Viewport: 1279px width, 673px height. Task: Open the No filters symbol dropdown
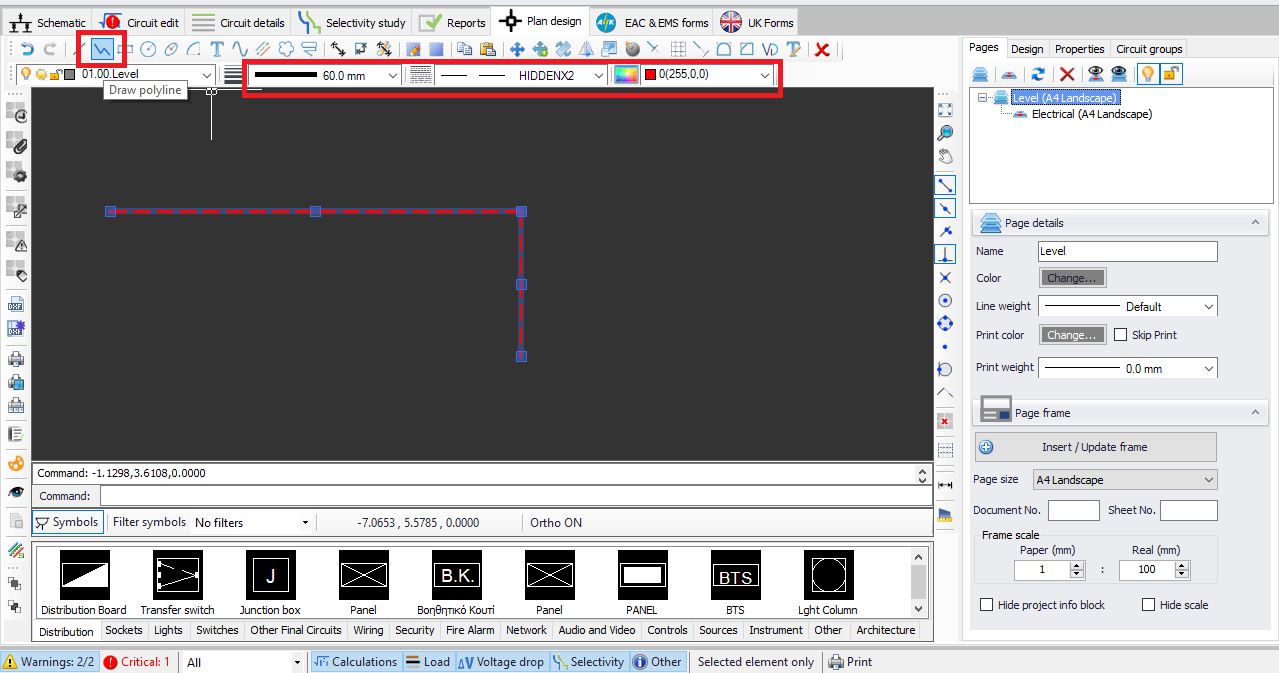(x=304, y=522)
